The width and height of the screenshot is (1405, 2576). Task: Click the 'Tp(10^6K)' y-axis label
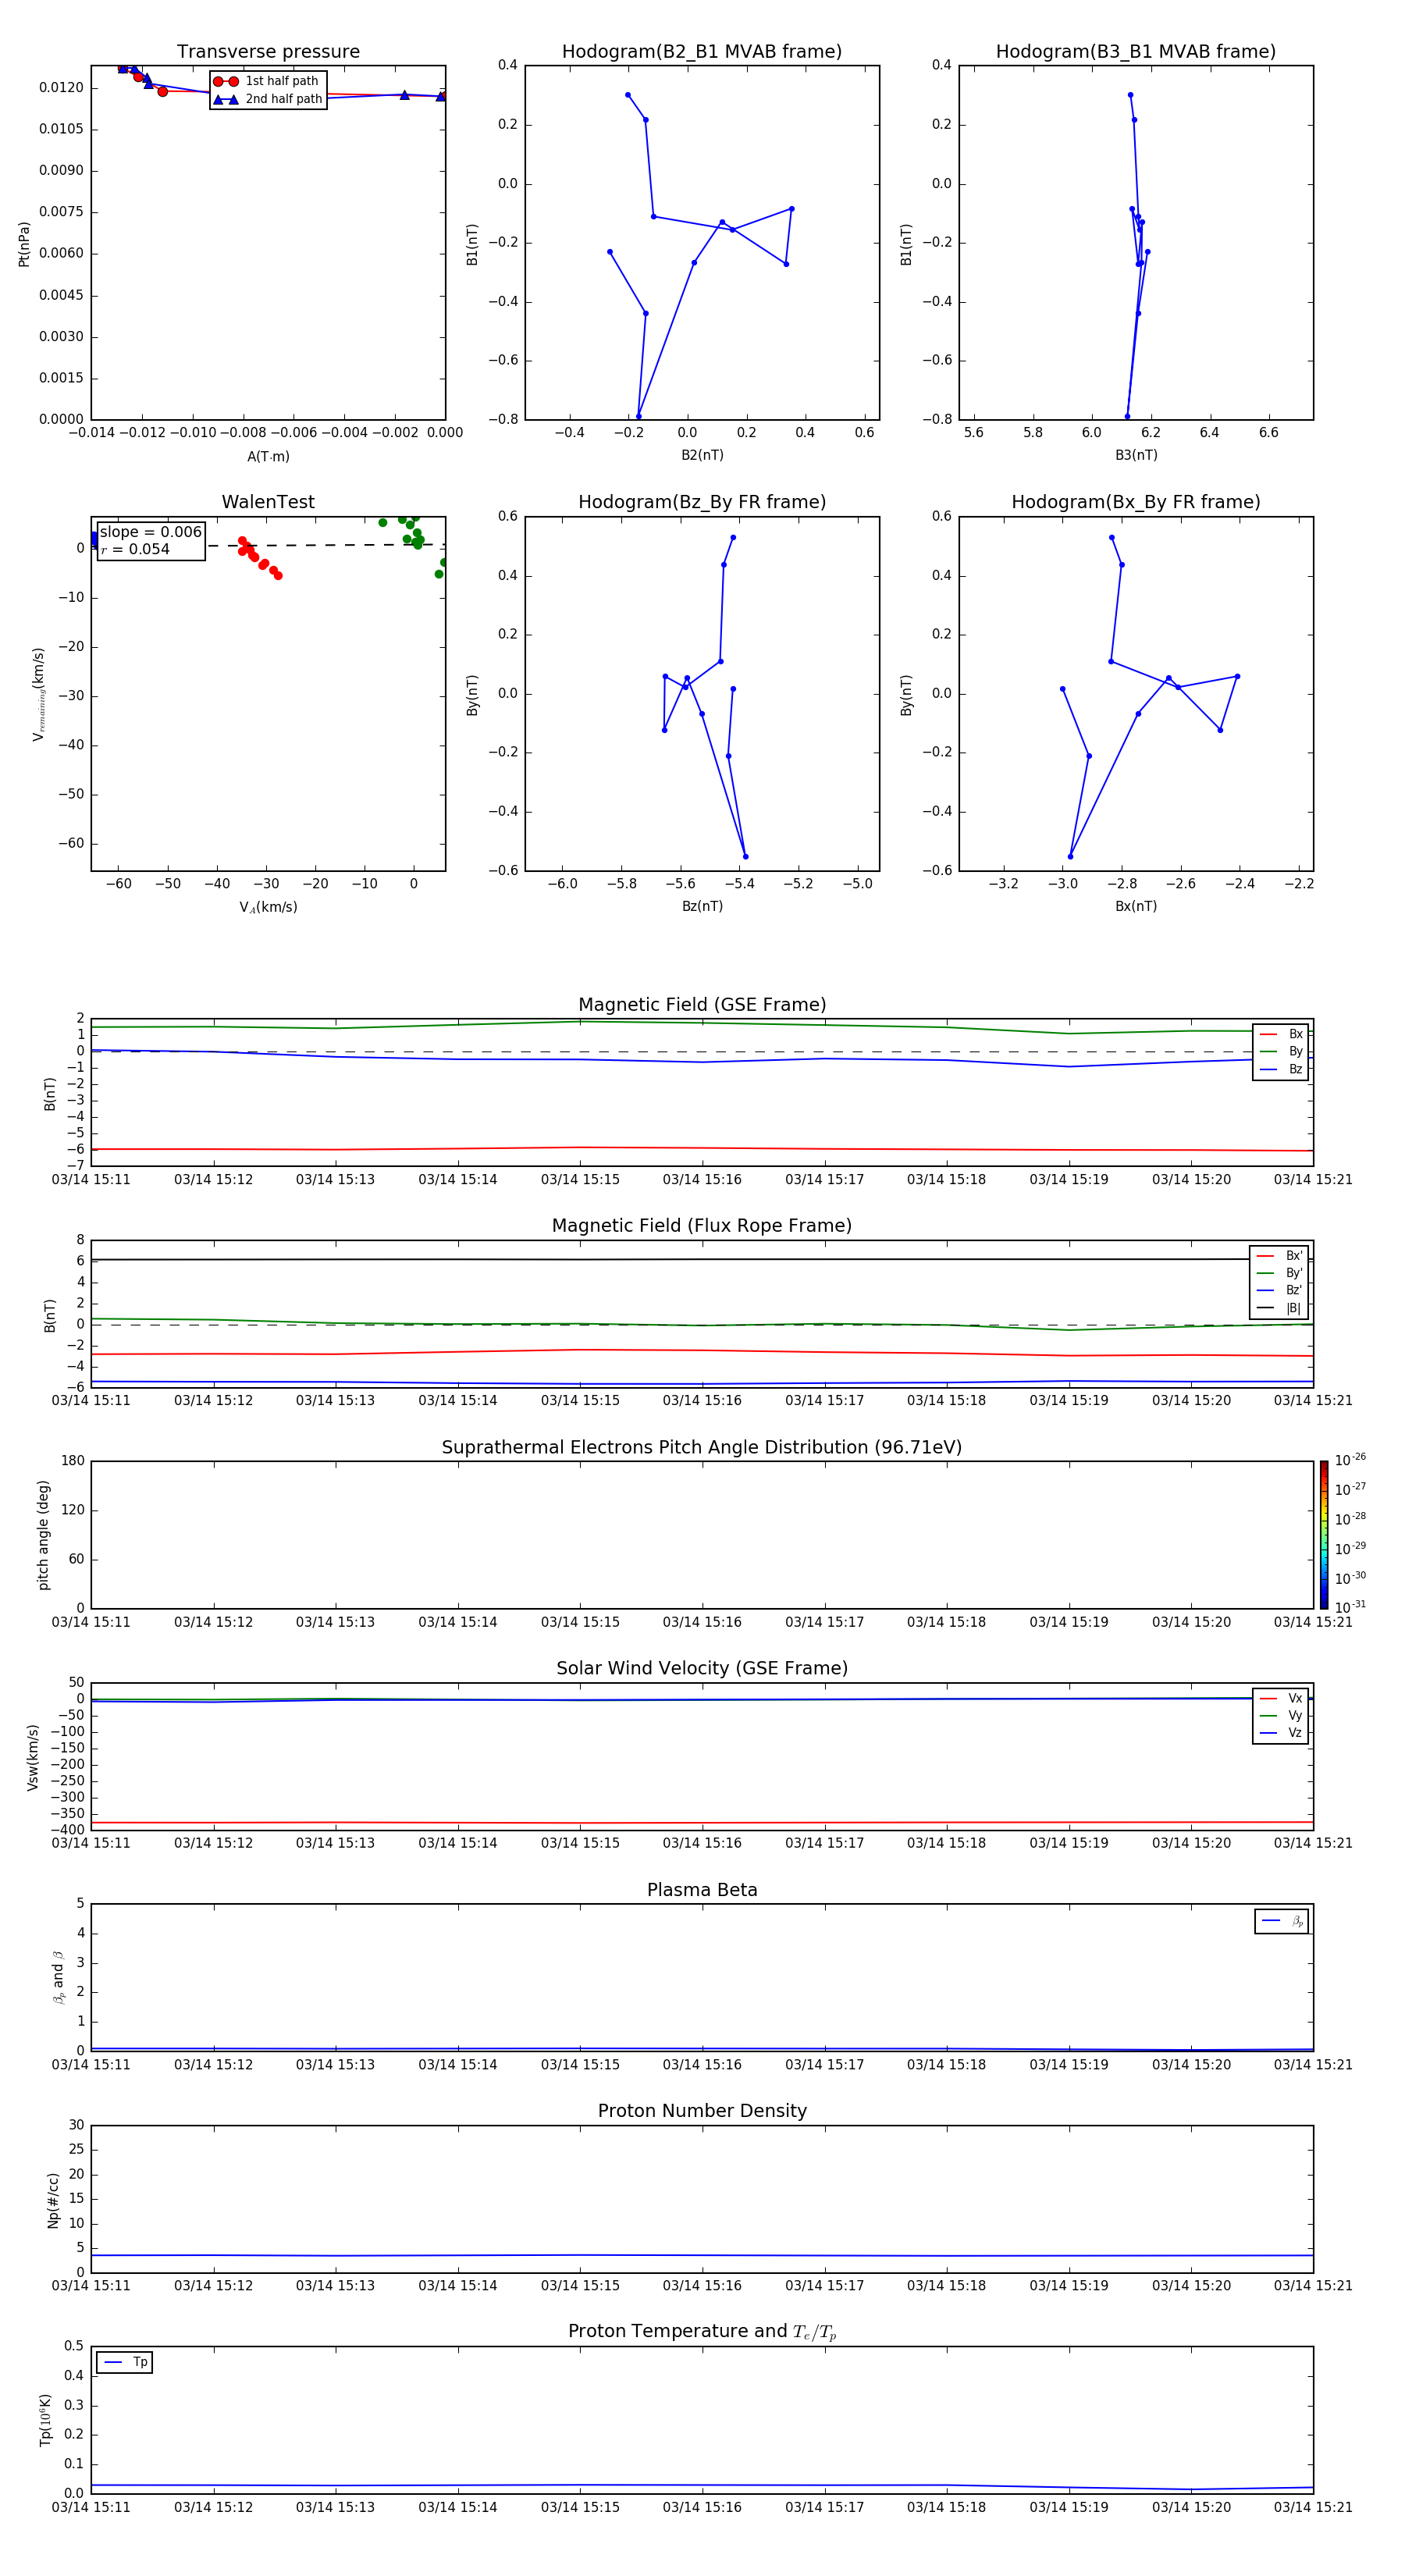coord(45,2420)
